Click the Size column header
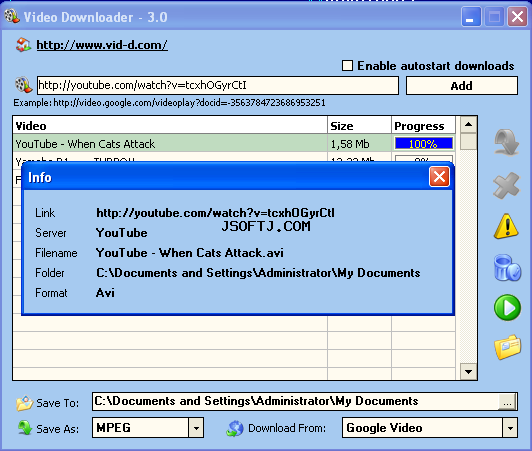The width and height of the screenshot is (532, 451). [x=359, y=126]
